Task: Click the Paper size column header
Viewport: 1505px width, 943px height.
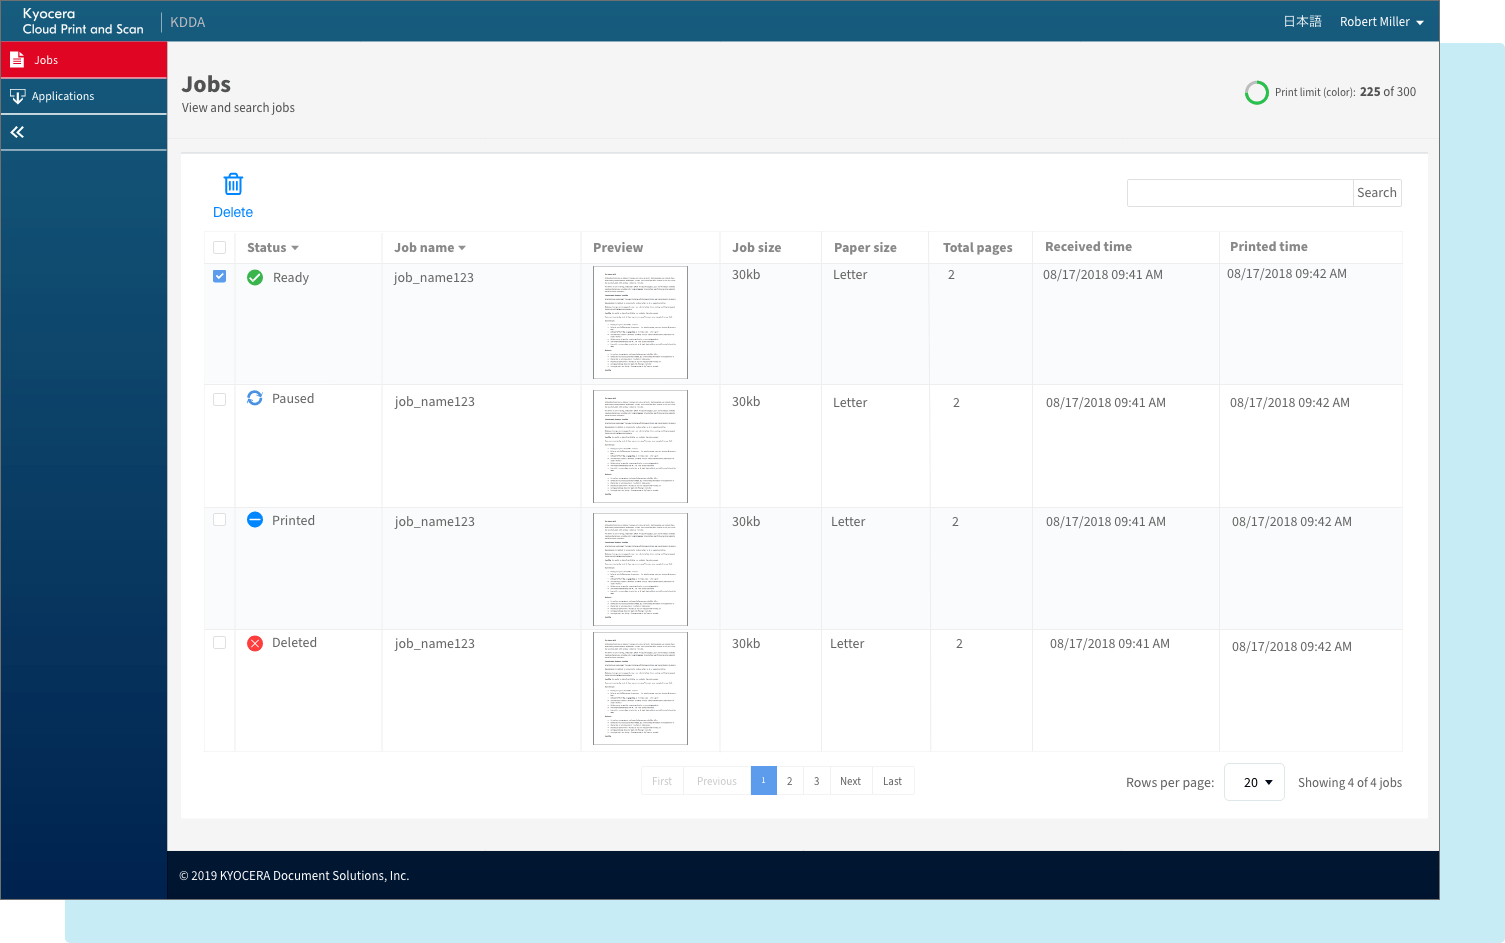Action: tap(865, 248)
